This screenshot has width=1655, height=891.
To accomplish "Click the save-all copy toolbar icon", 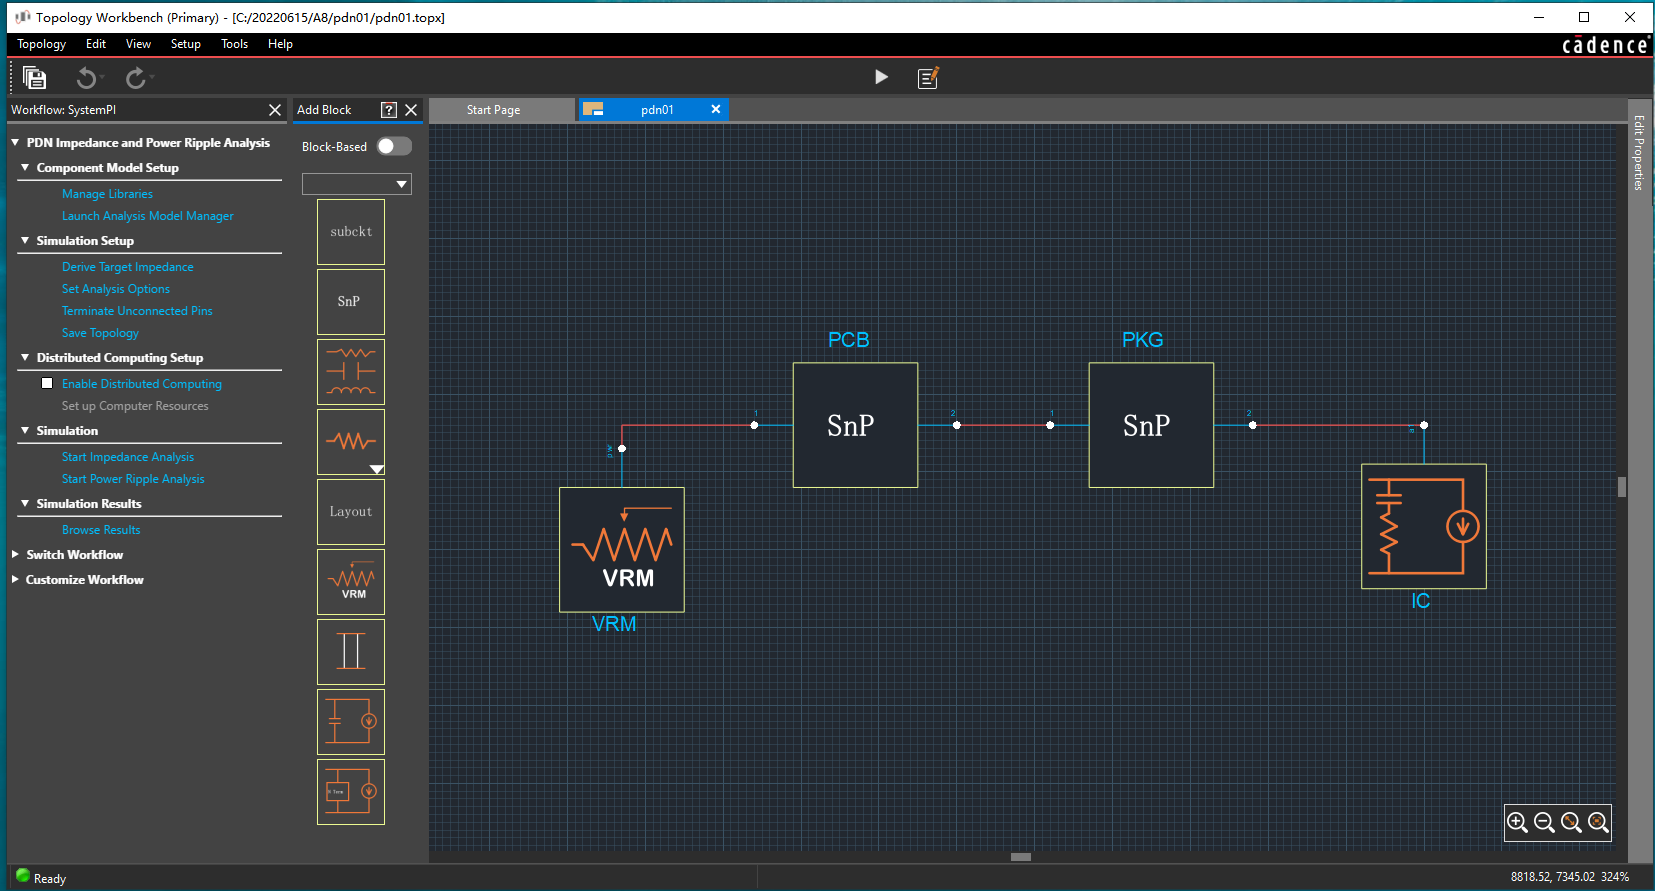I will click(34, 78).
